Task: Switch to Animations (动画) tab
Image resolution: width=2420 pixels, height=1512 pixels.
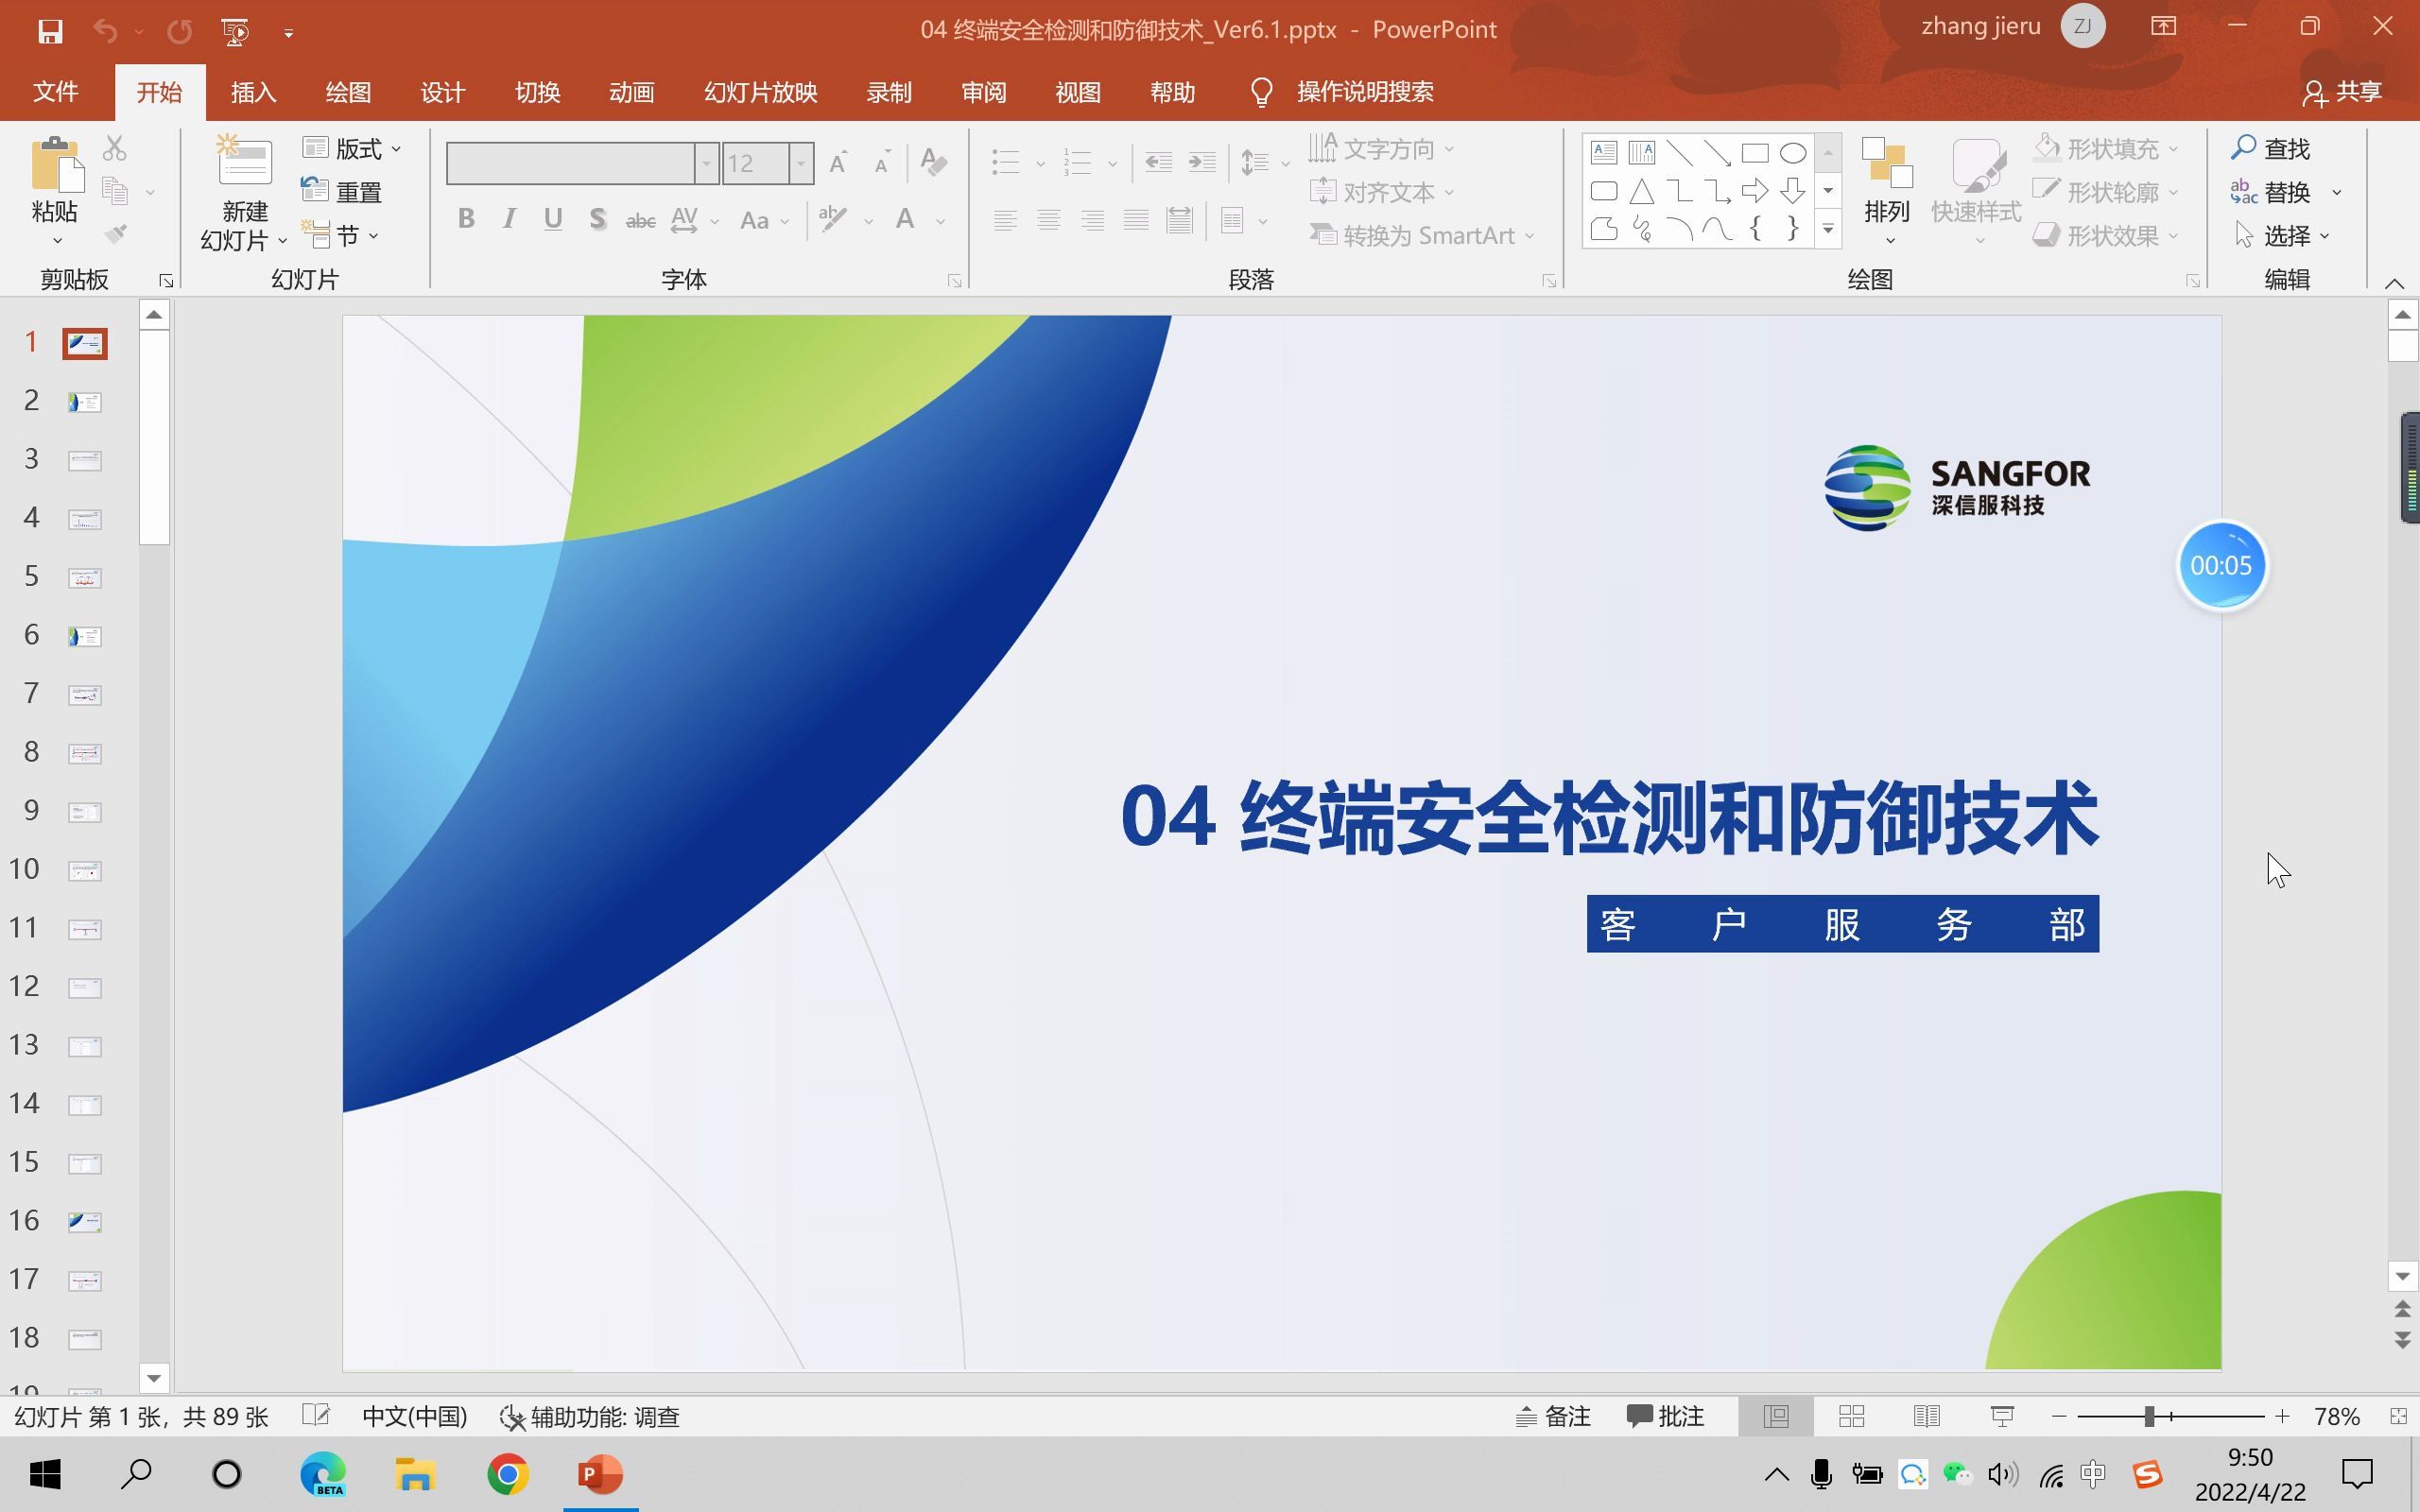Action: click(x=631, y=92)
